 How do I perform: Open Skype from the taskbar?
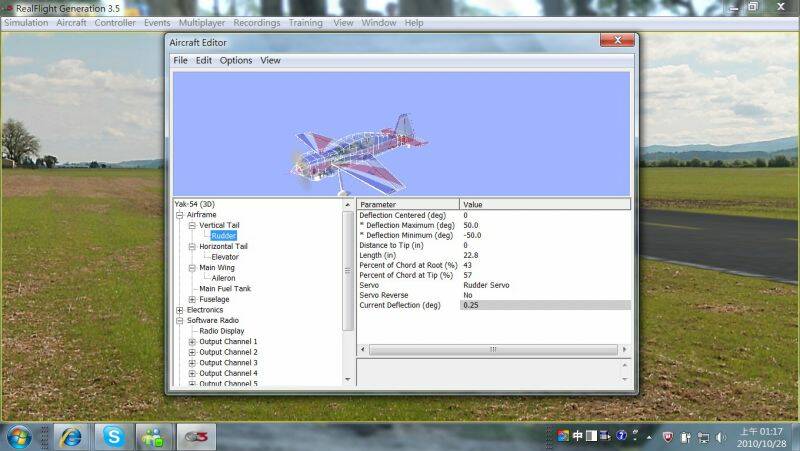(112, 436)
